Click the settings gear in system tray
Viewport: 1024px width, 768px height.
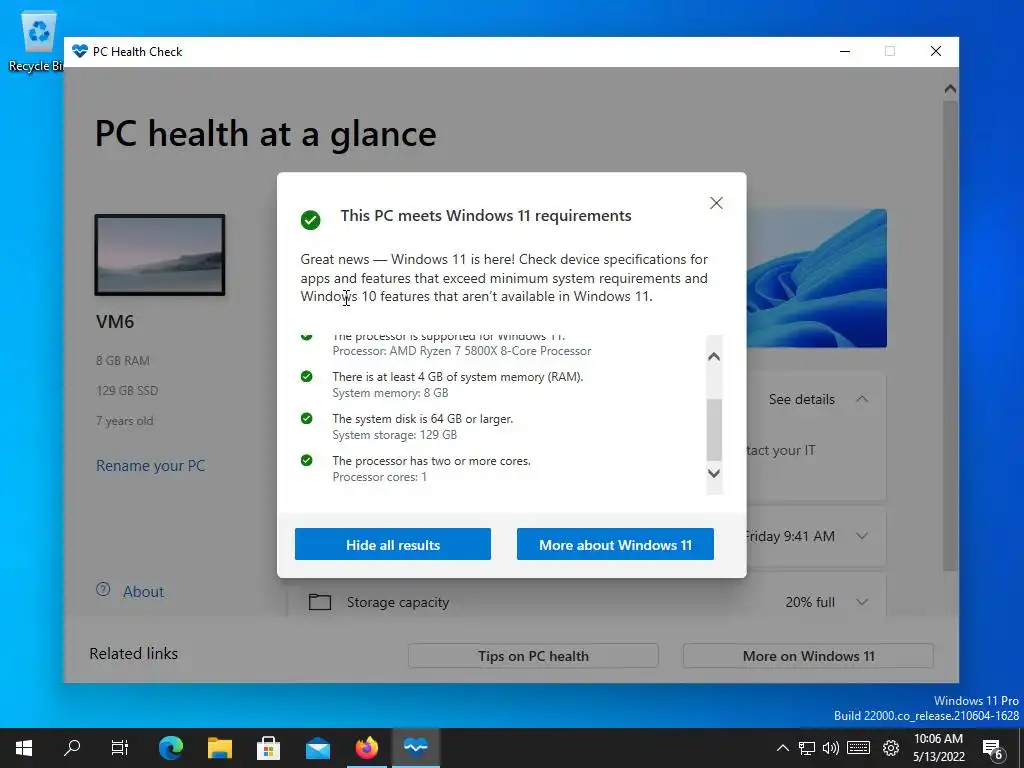(891, 748)
